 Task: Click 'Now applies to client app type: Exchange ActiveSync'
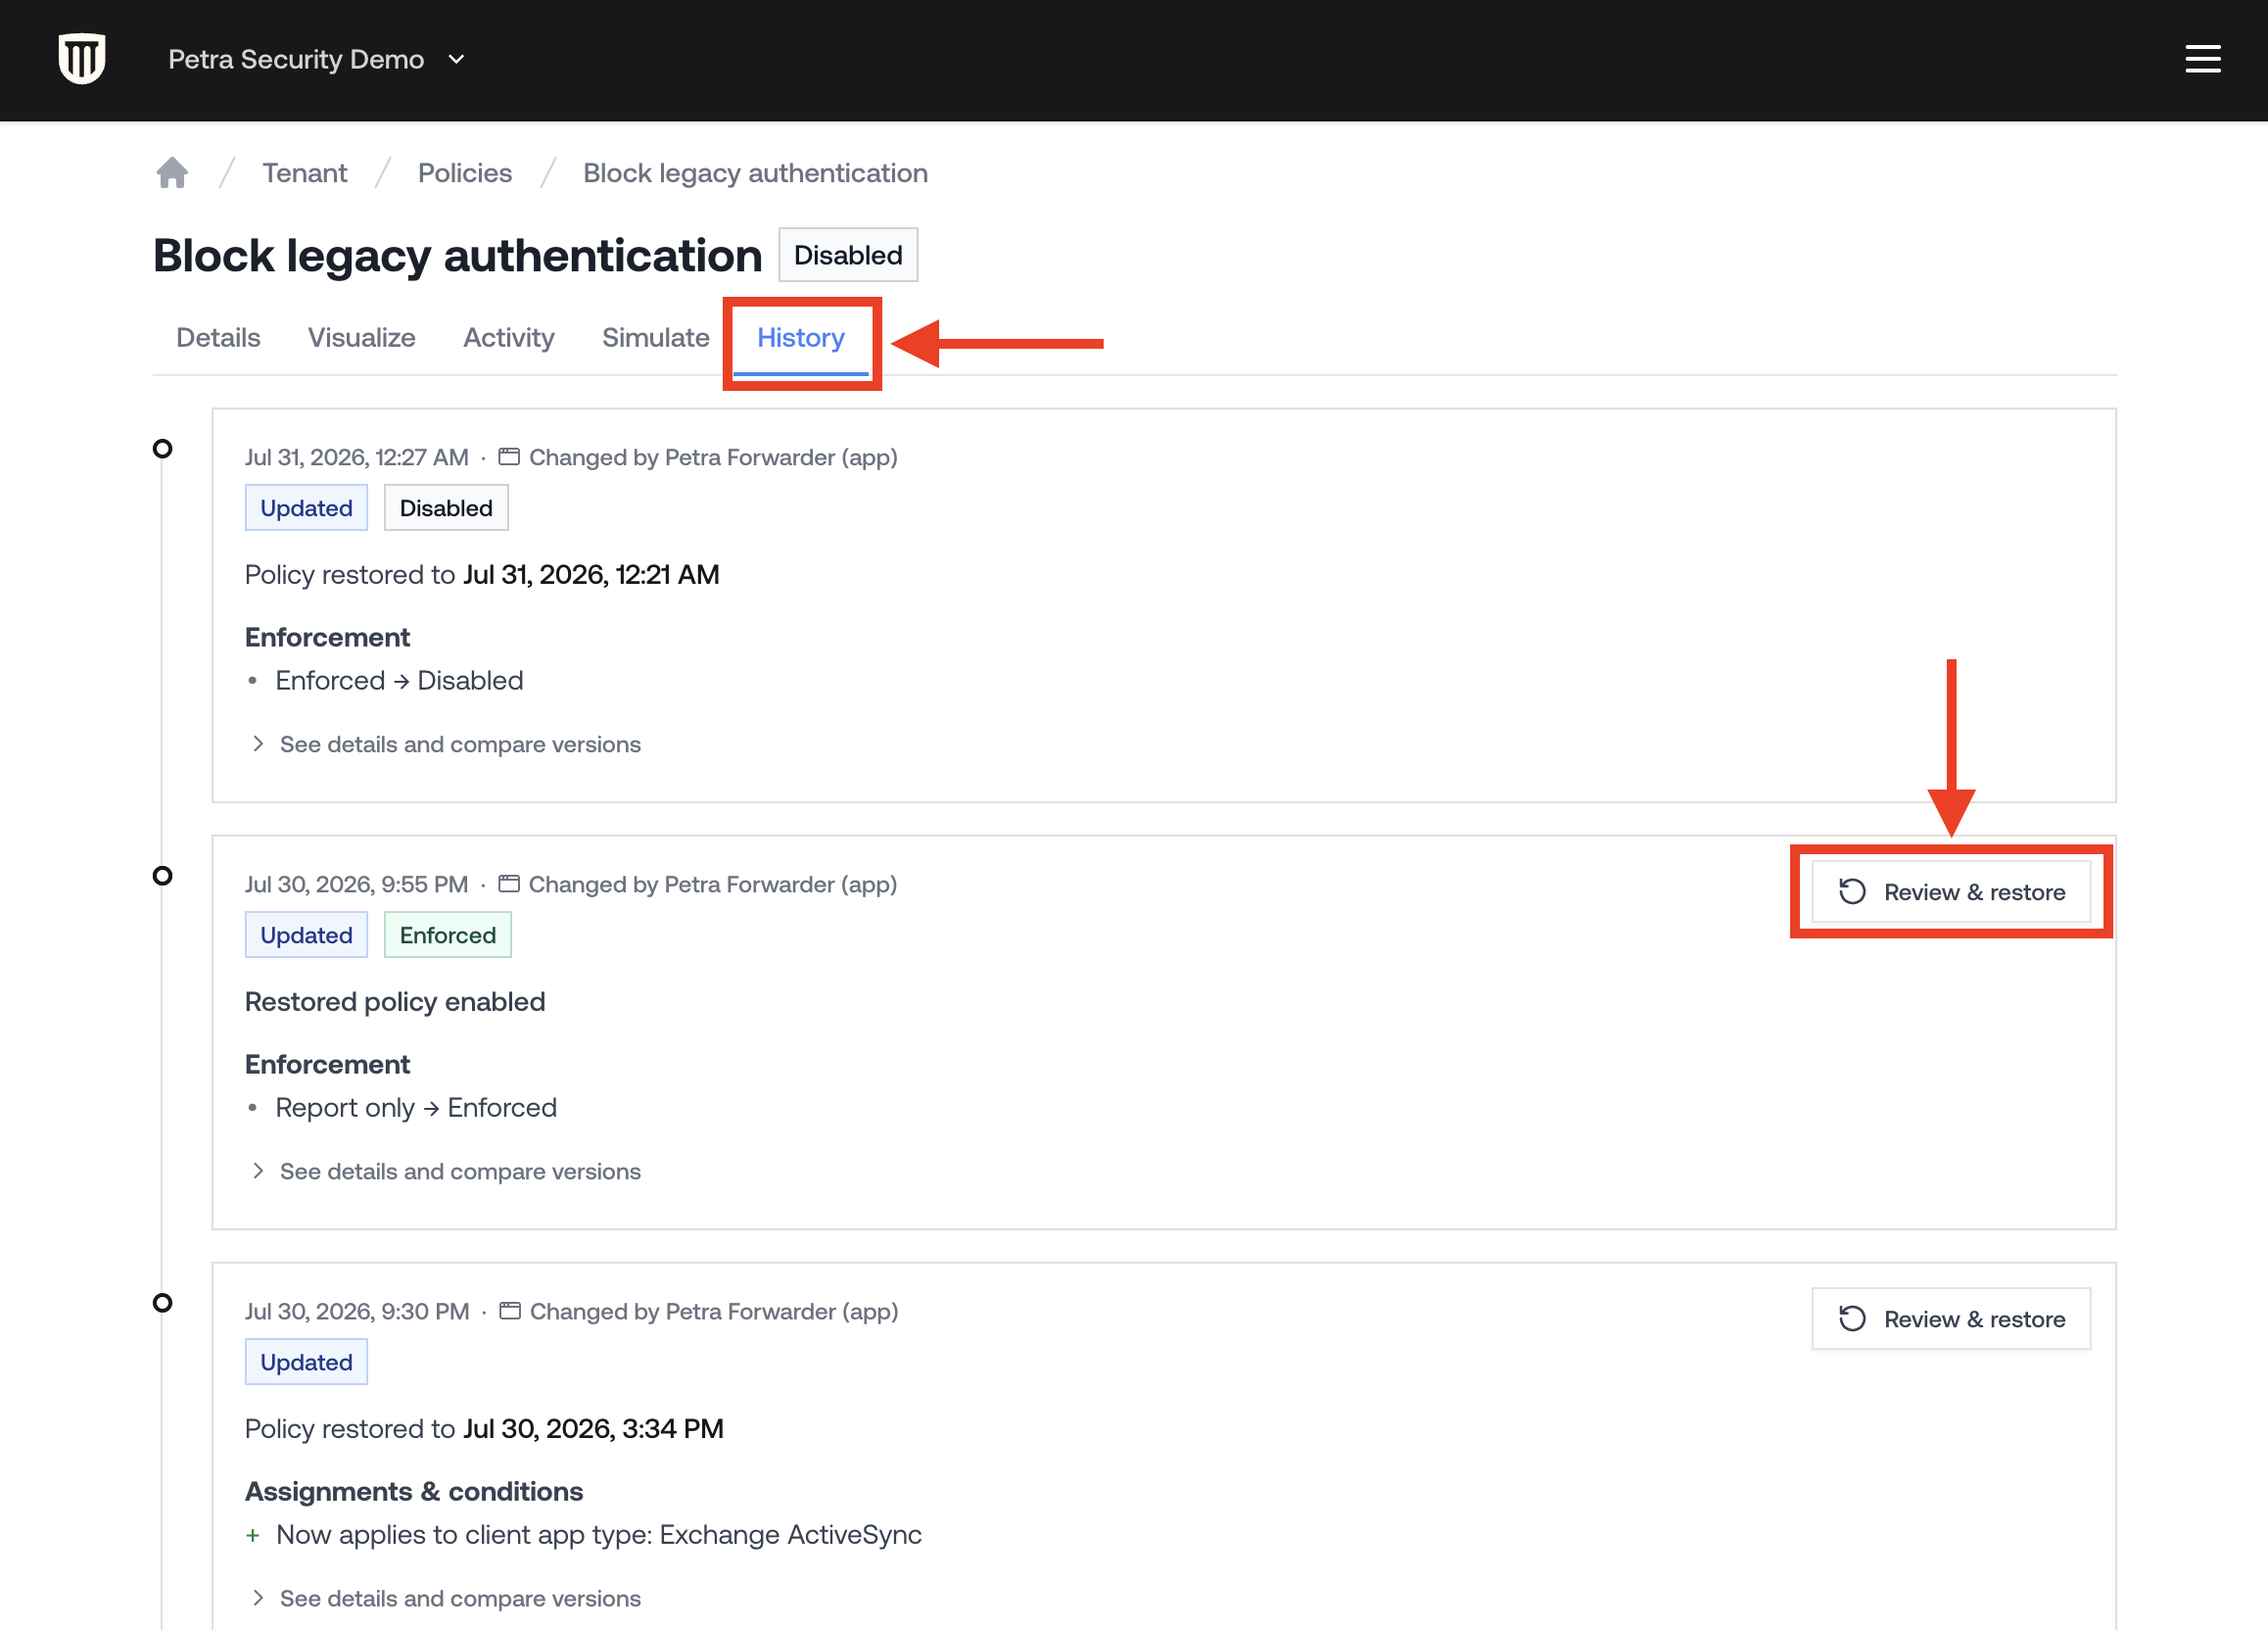(599, 1534)
